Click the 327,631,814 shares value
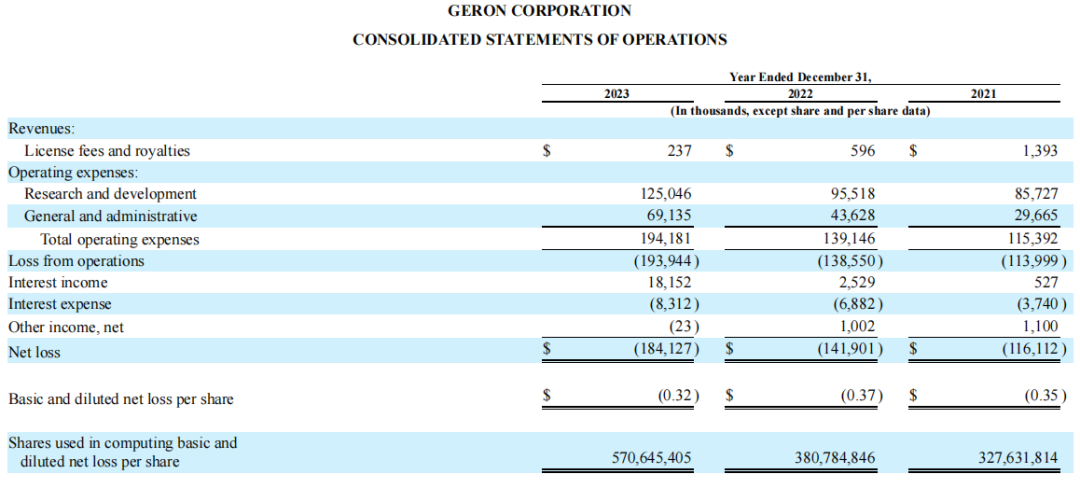Image resolution: width=1080 pixels, height=488 pixels. [x=1019, y=457]
